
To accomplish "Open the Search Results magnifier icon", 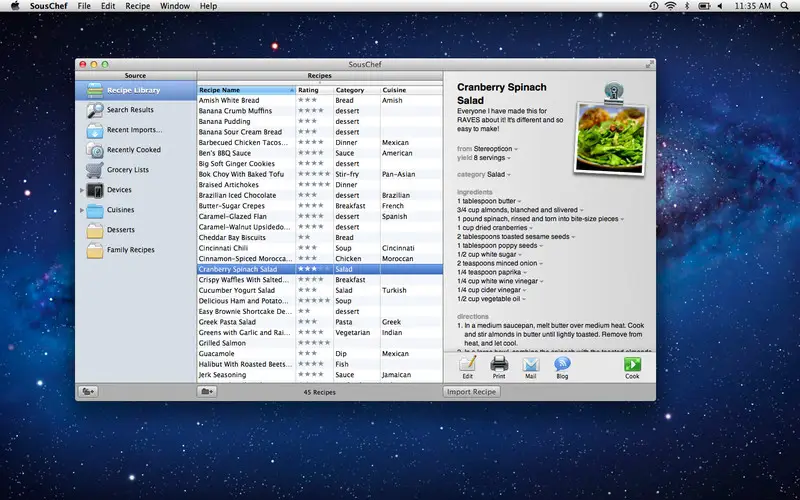I will [95, 110].
